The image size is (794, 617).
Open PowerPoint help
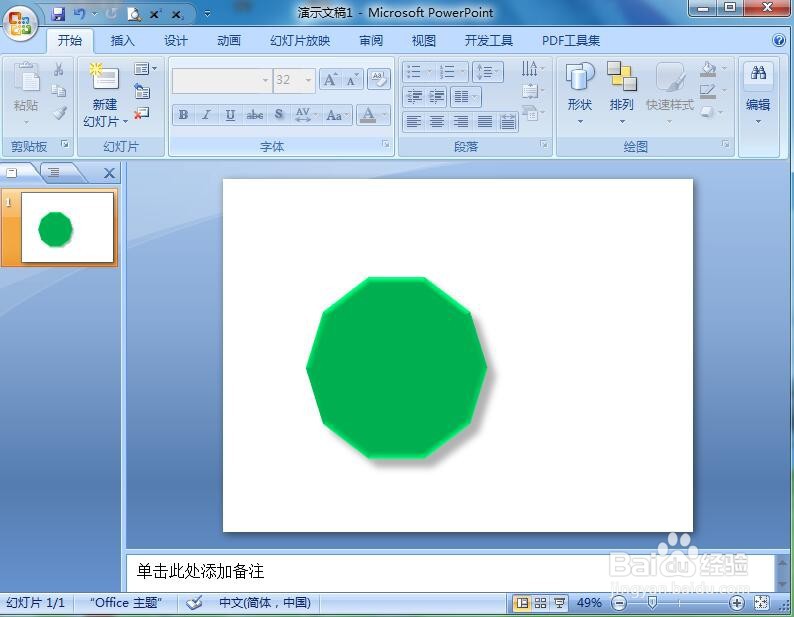[779, 40]
